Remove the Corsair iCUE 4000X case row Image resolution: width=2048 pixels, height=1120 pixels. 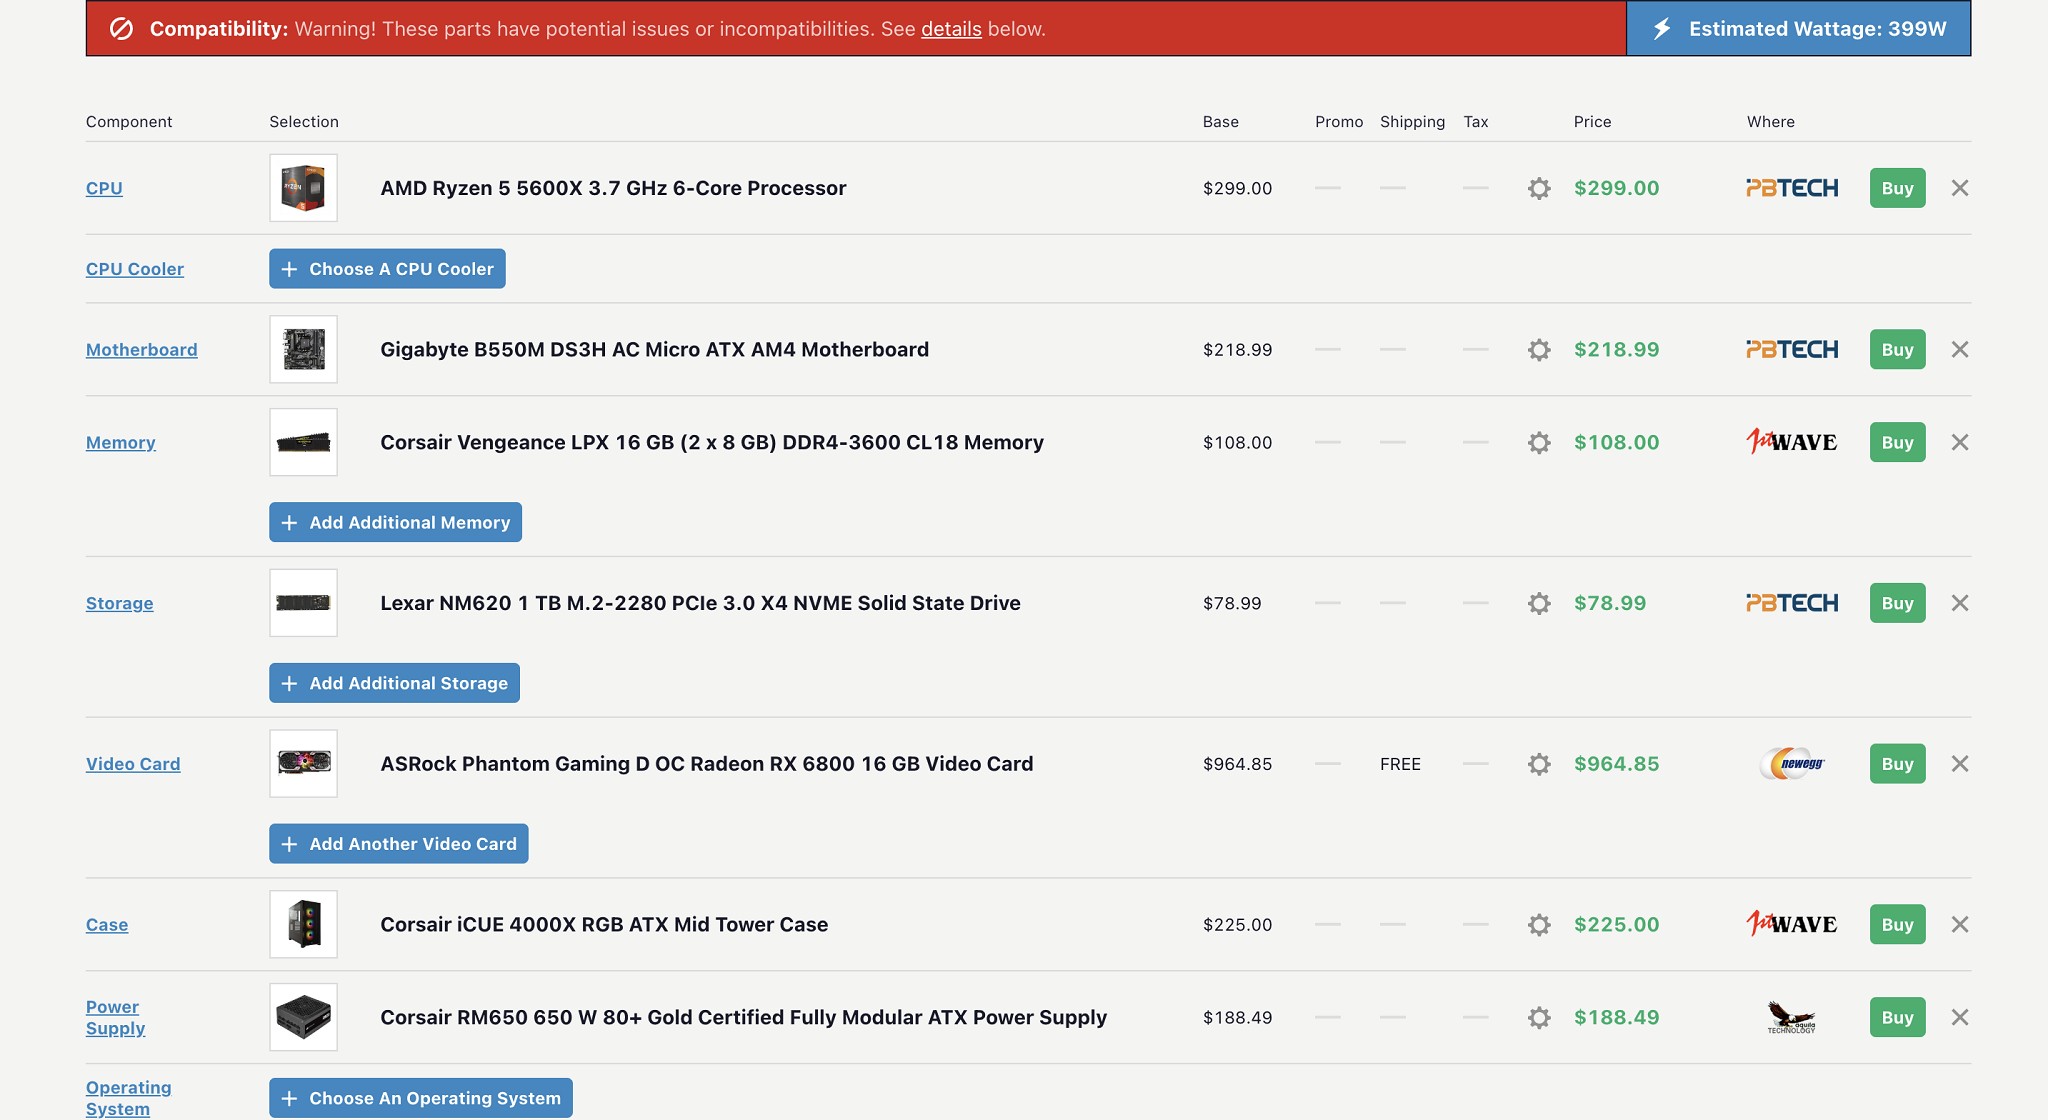click(1960, 925)
